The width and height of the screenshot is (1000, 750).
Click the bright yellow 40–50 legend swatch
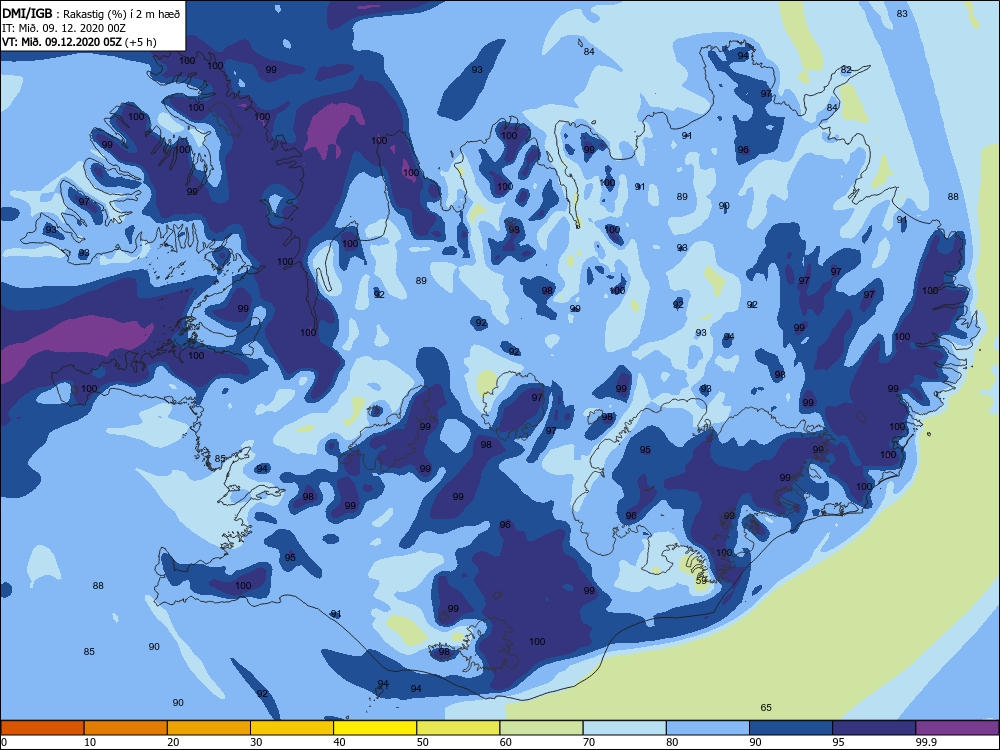375,728
